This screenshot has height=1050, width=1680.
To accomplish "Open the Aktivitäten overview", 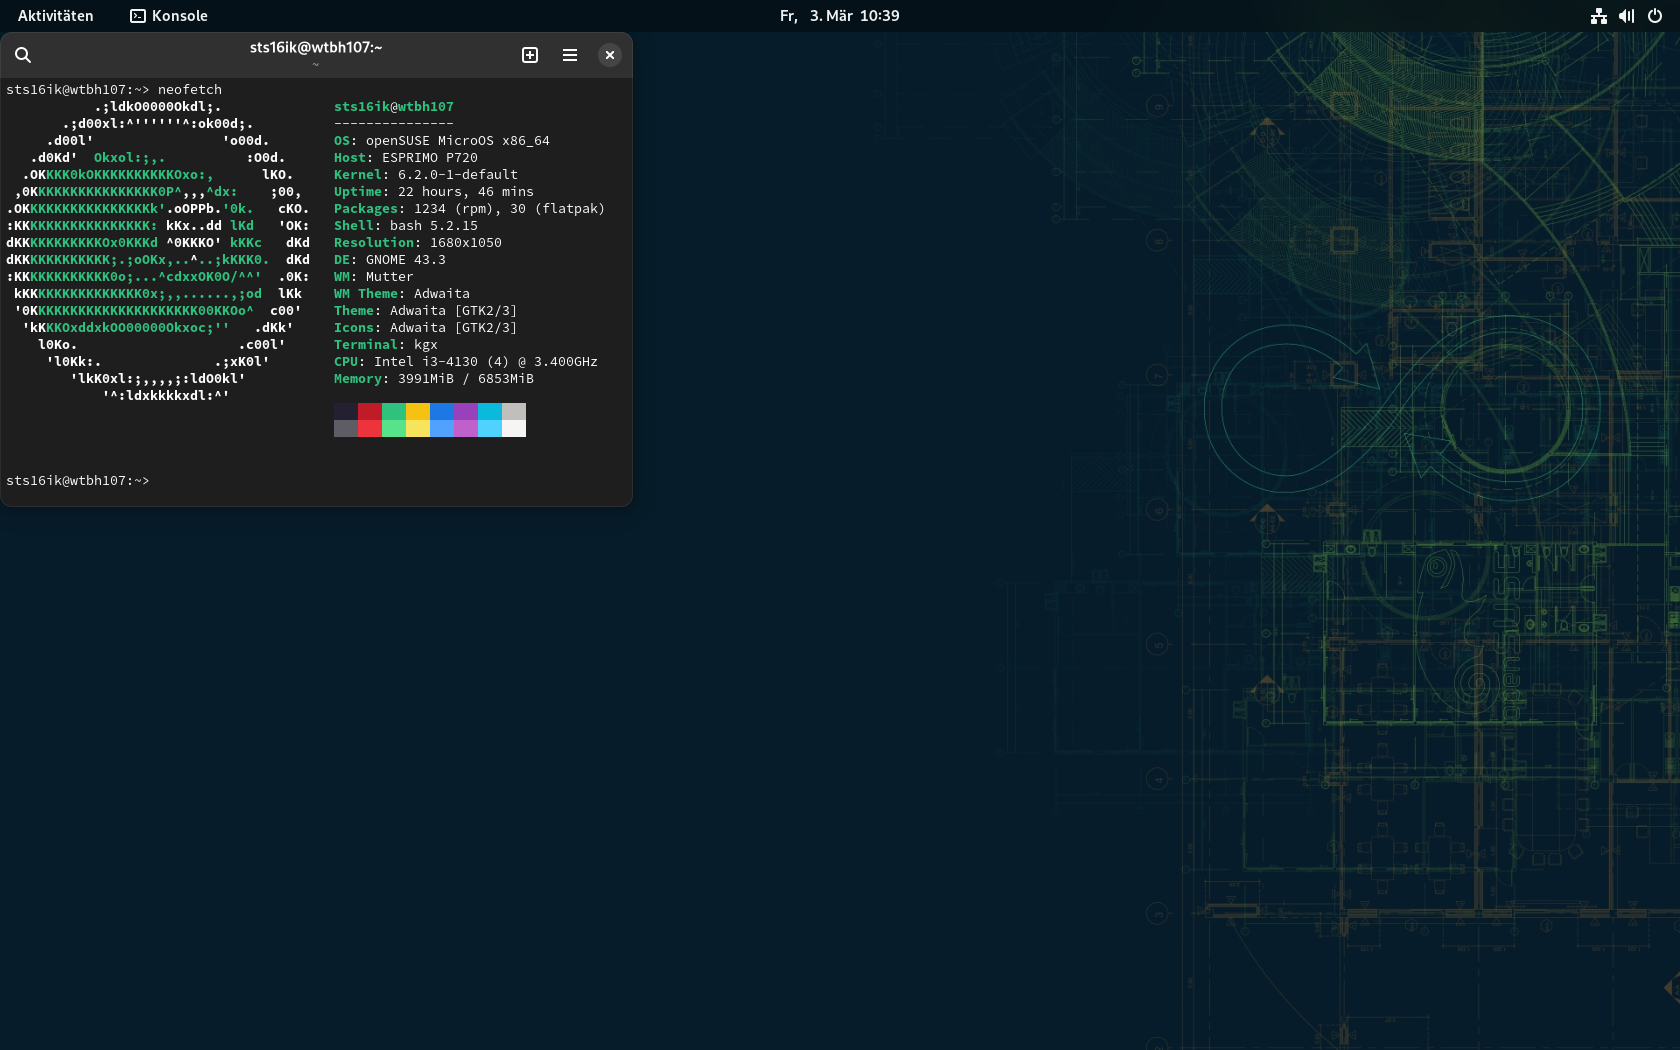I will pyautogui.click(x=56, y=16).
